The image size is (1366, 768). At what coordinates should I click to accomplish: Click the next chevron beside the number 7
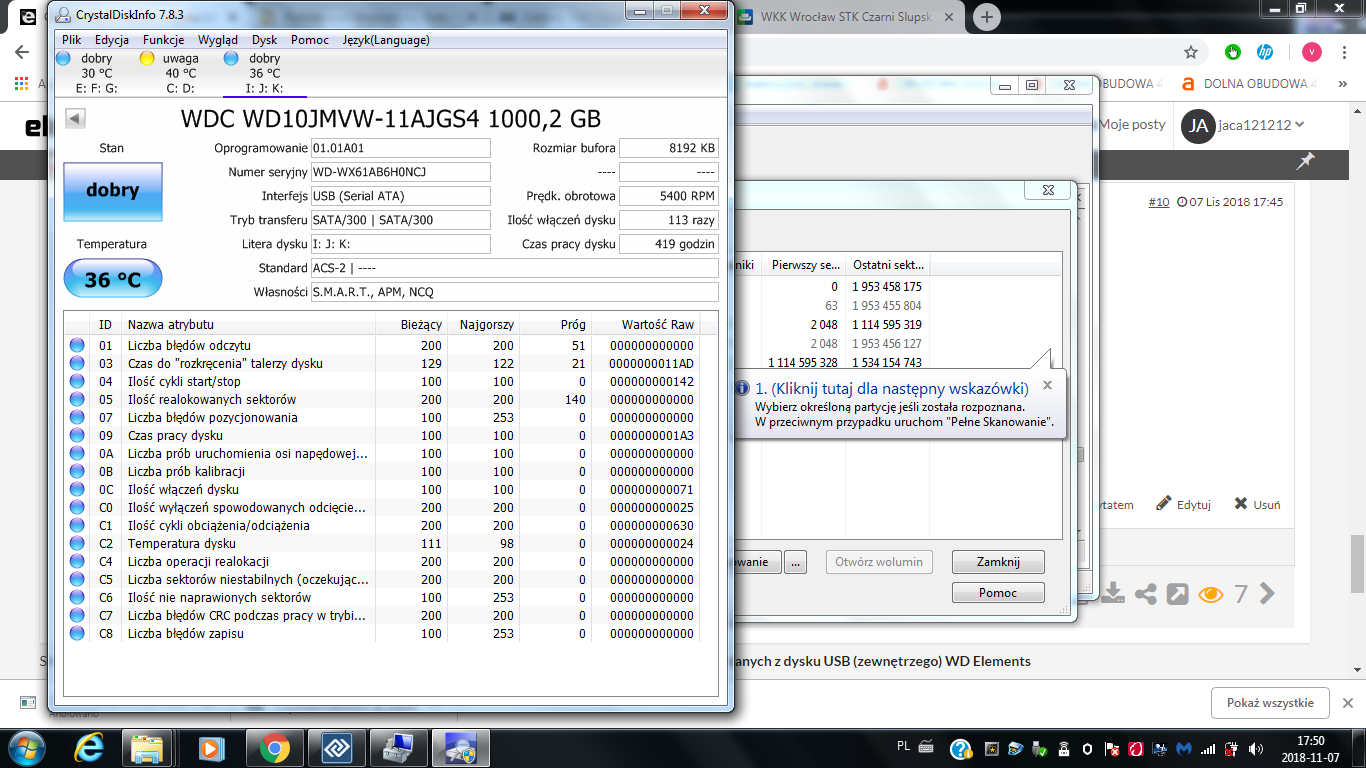point(1267,594)
